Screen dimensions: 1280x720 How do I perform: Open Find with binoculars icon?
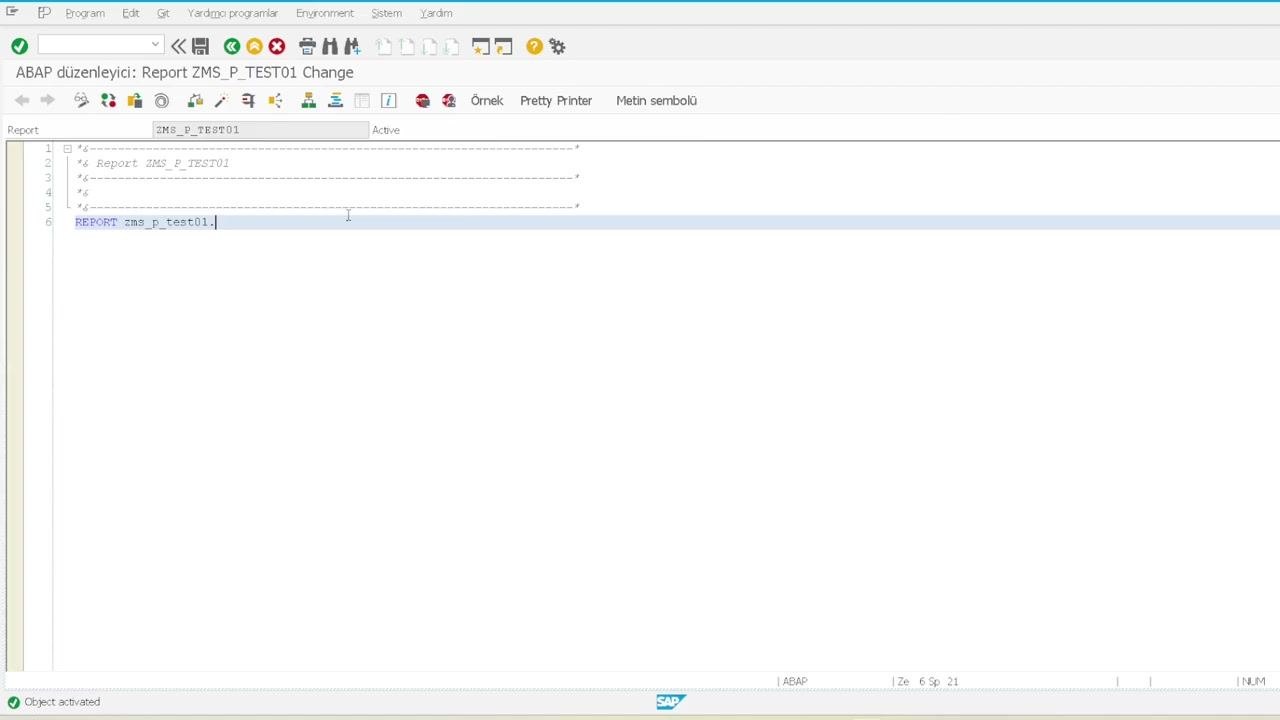coord(329,46)
